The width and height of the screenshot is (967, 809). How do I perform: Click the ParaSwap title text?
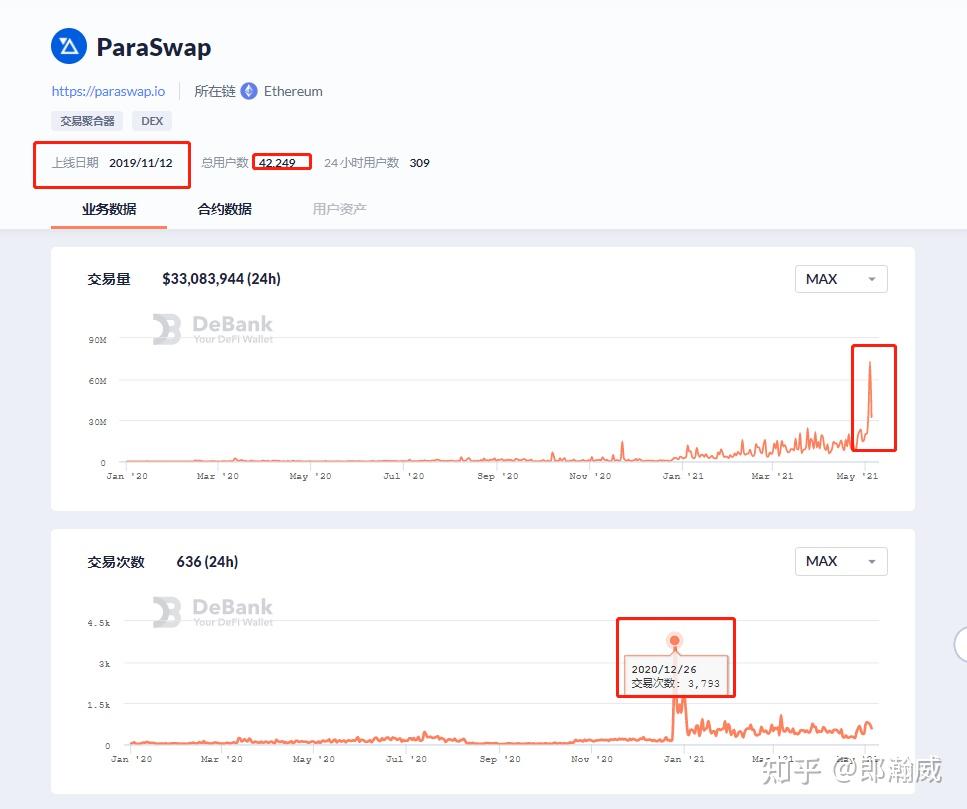point(154,47)
